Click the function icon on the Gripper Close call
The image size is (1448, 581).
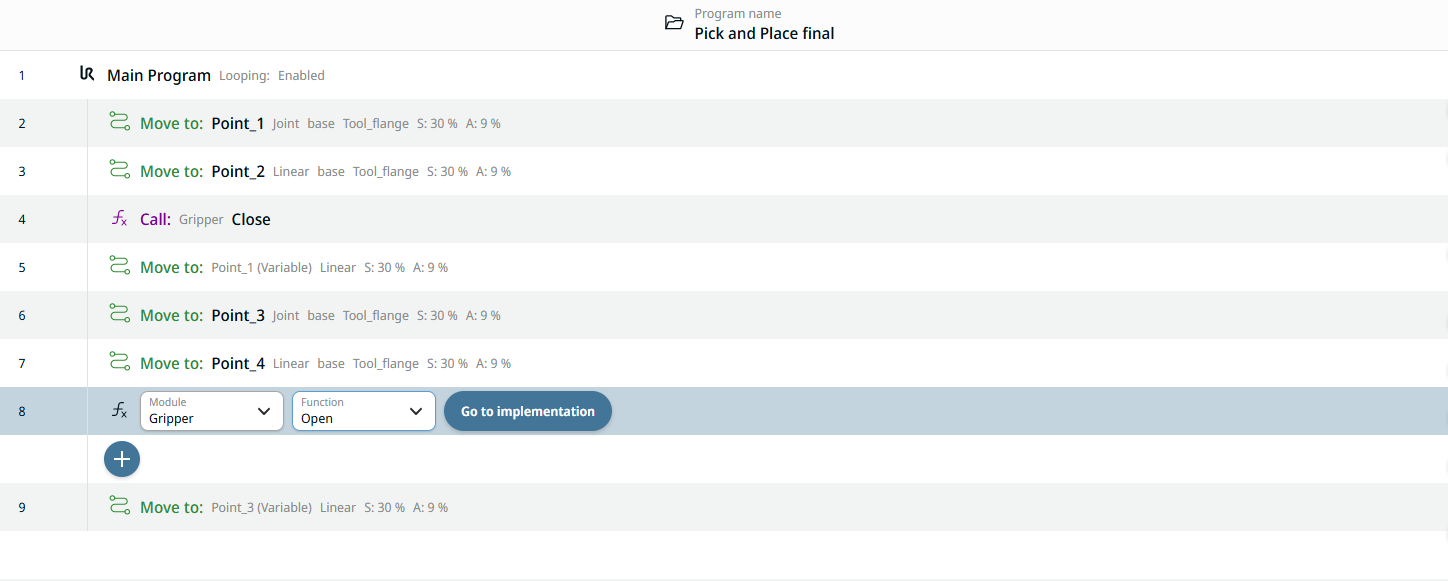[x=119, y=219]
